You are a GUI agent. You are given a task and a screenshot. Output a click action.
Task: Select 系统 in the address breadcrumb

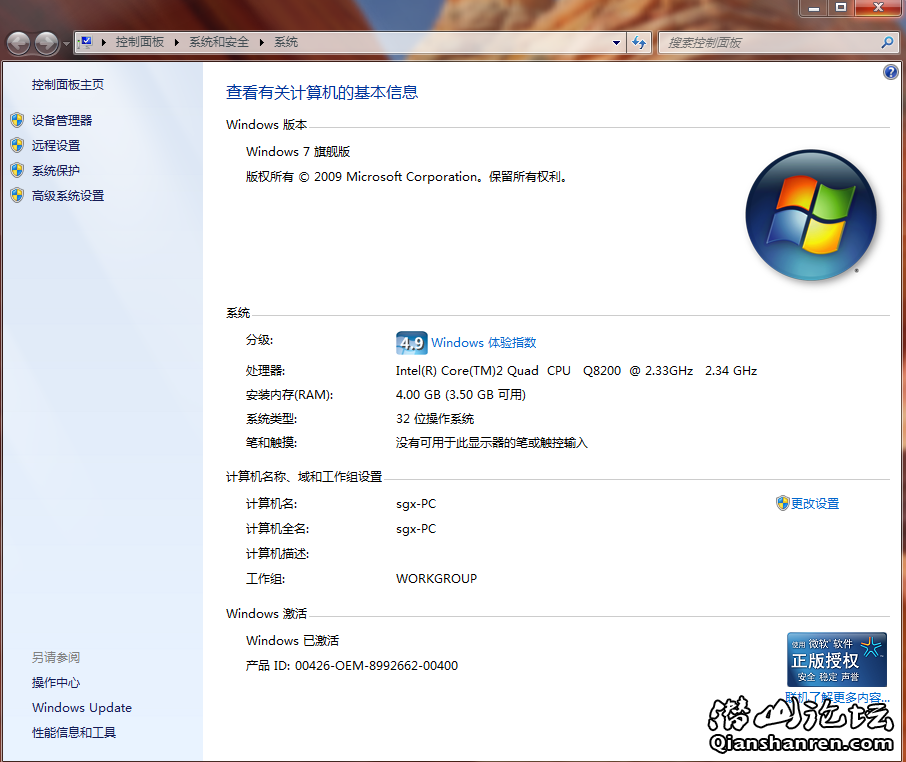point(286,42)
